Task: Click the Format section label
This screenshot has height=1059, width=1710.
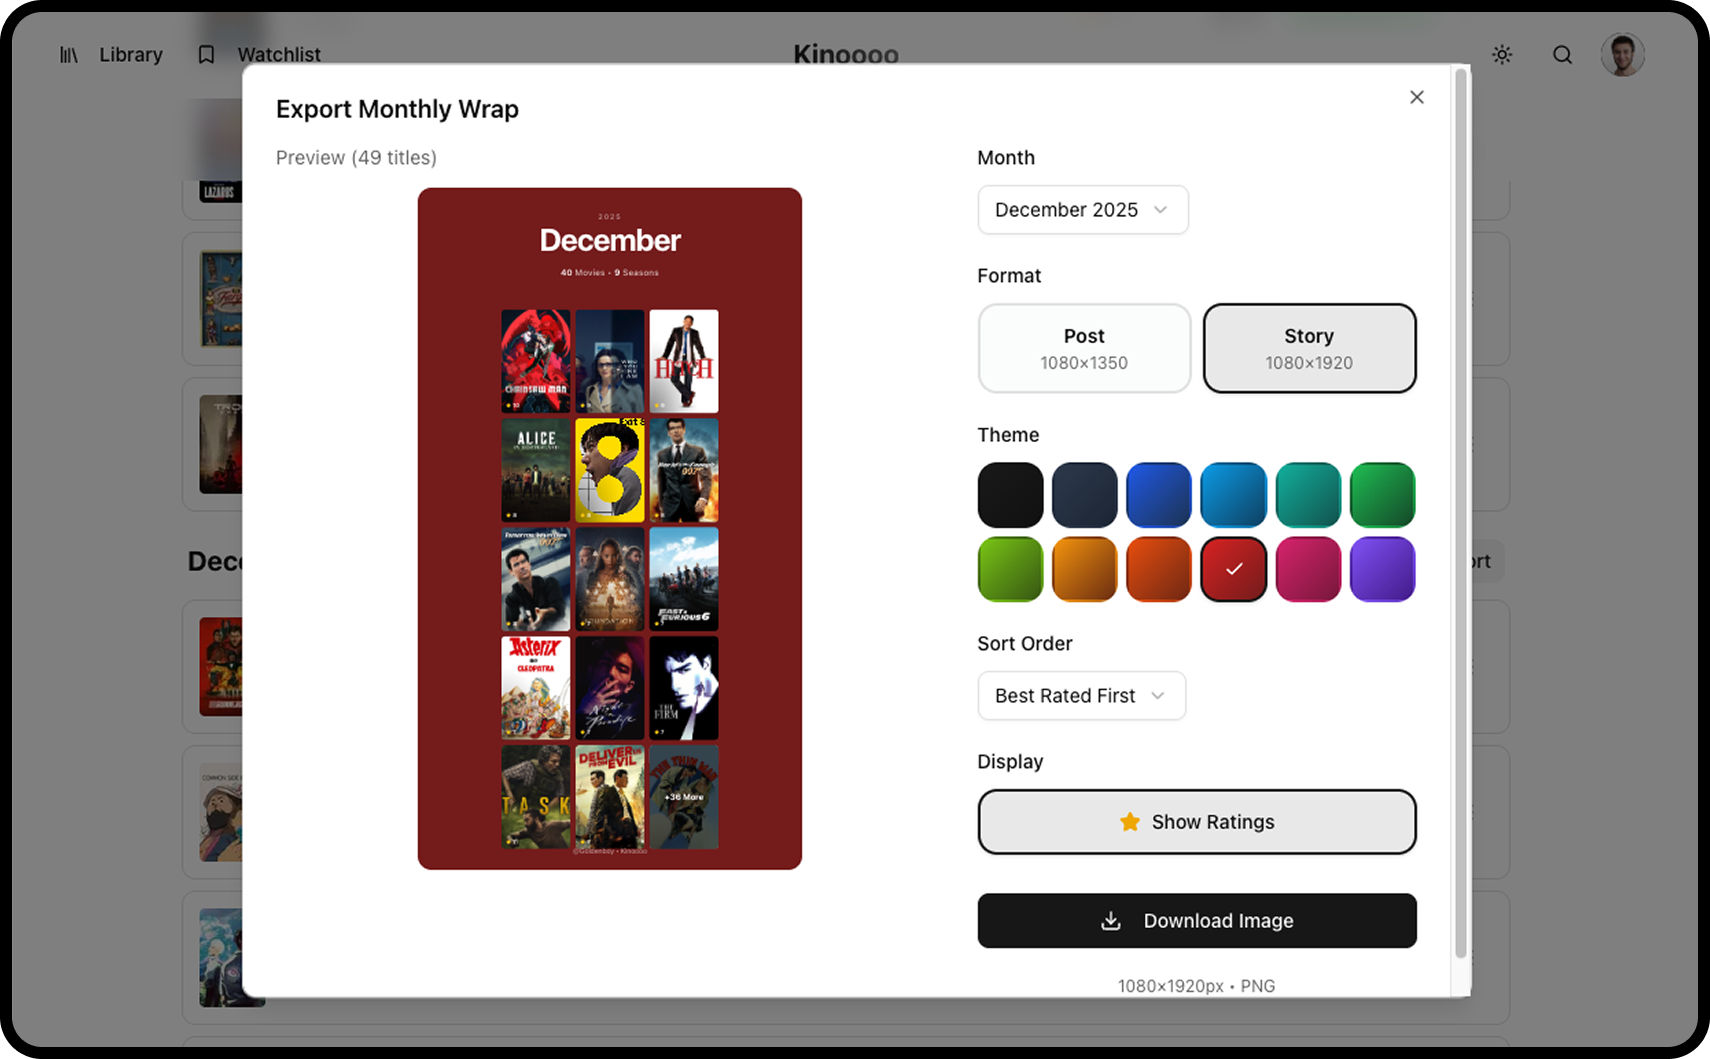Action: [1009, 276]
